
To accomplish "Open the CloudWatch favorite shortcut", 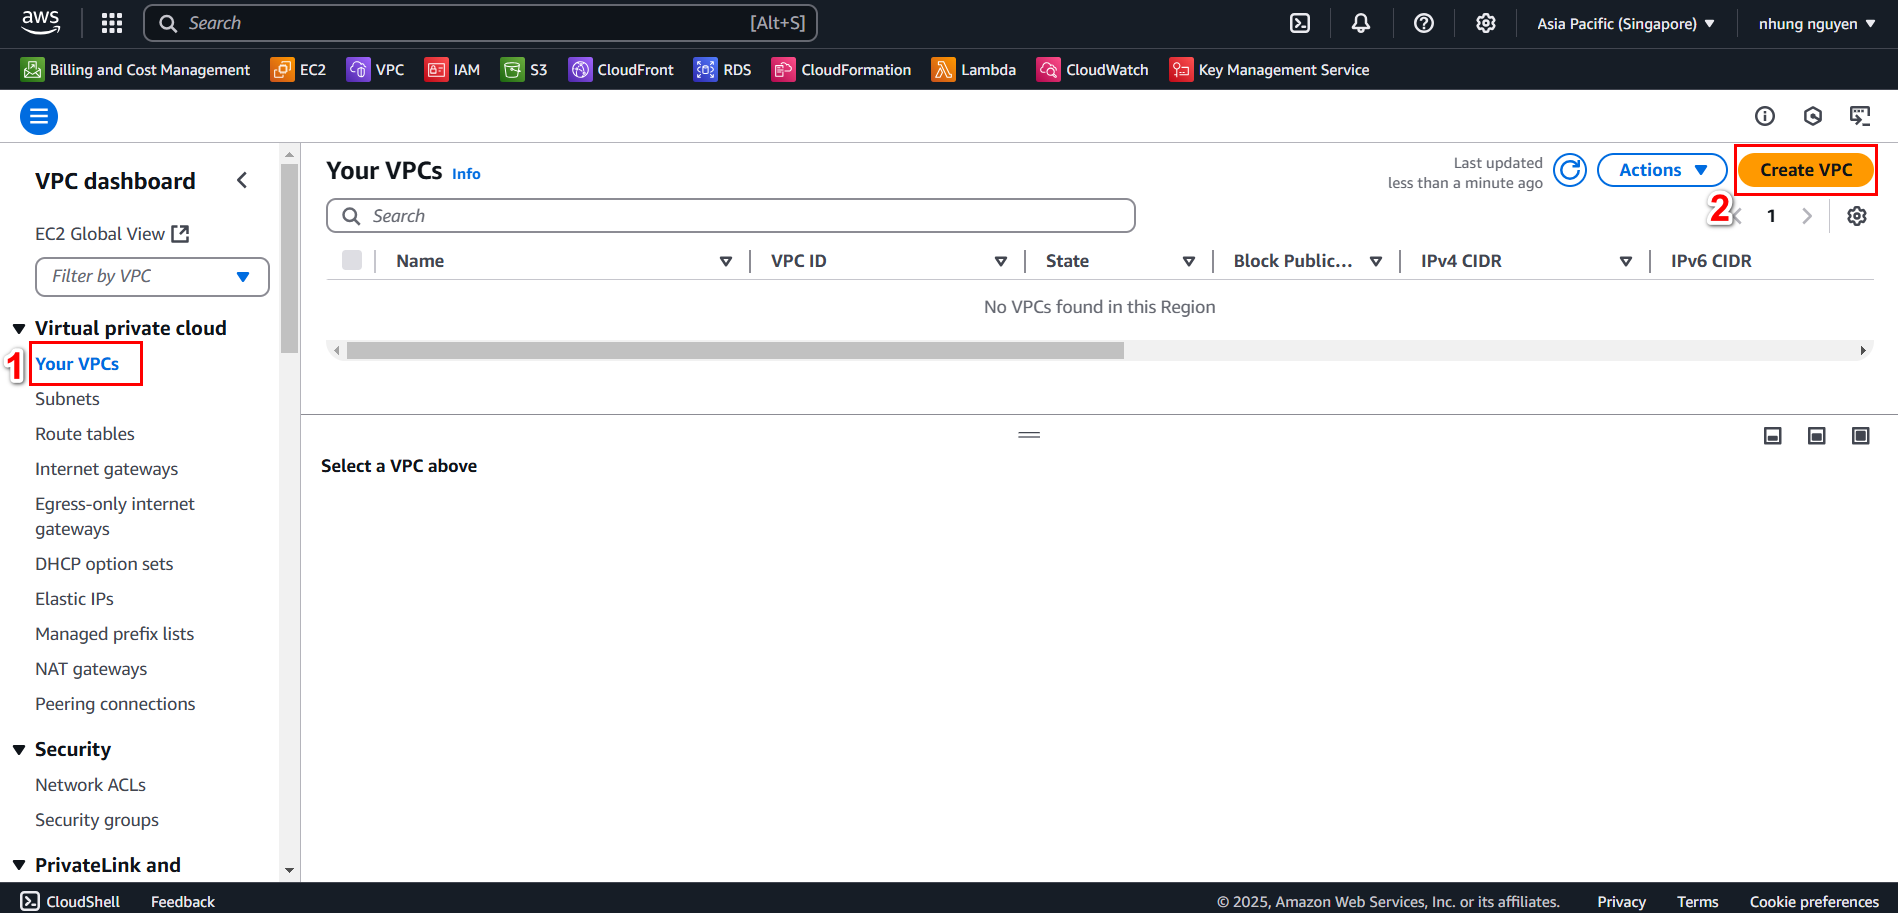I will point(1093,69).
